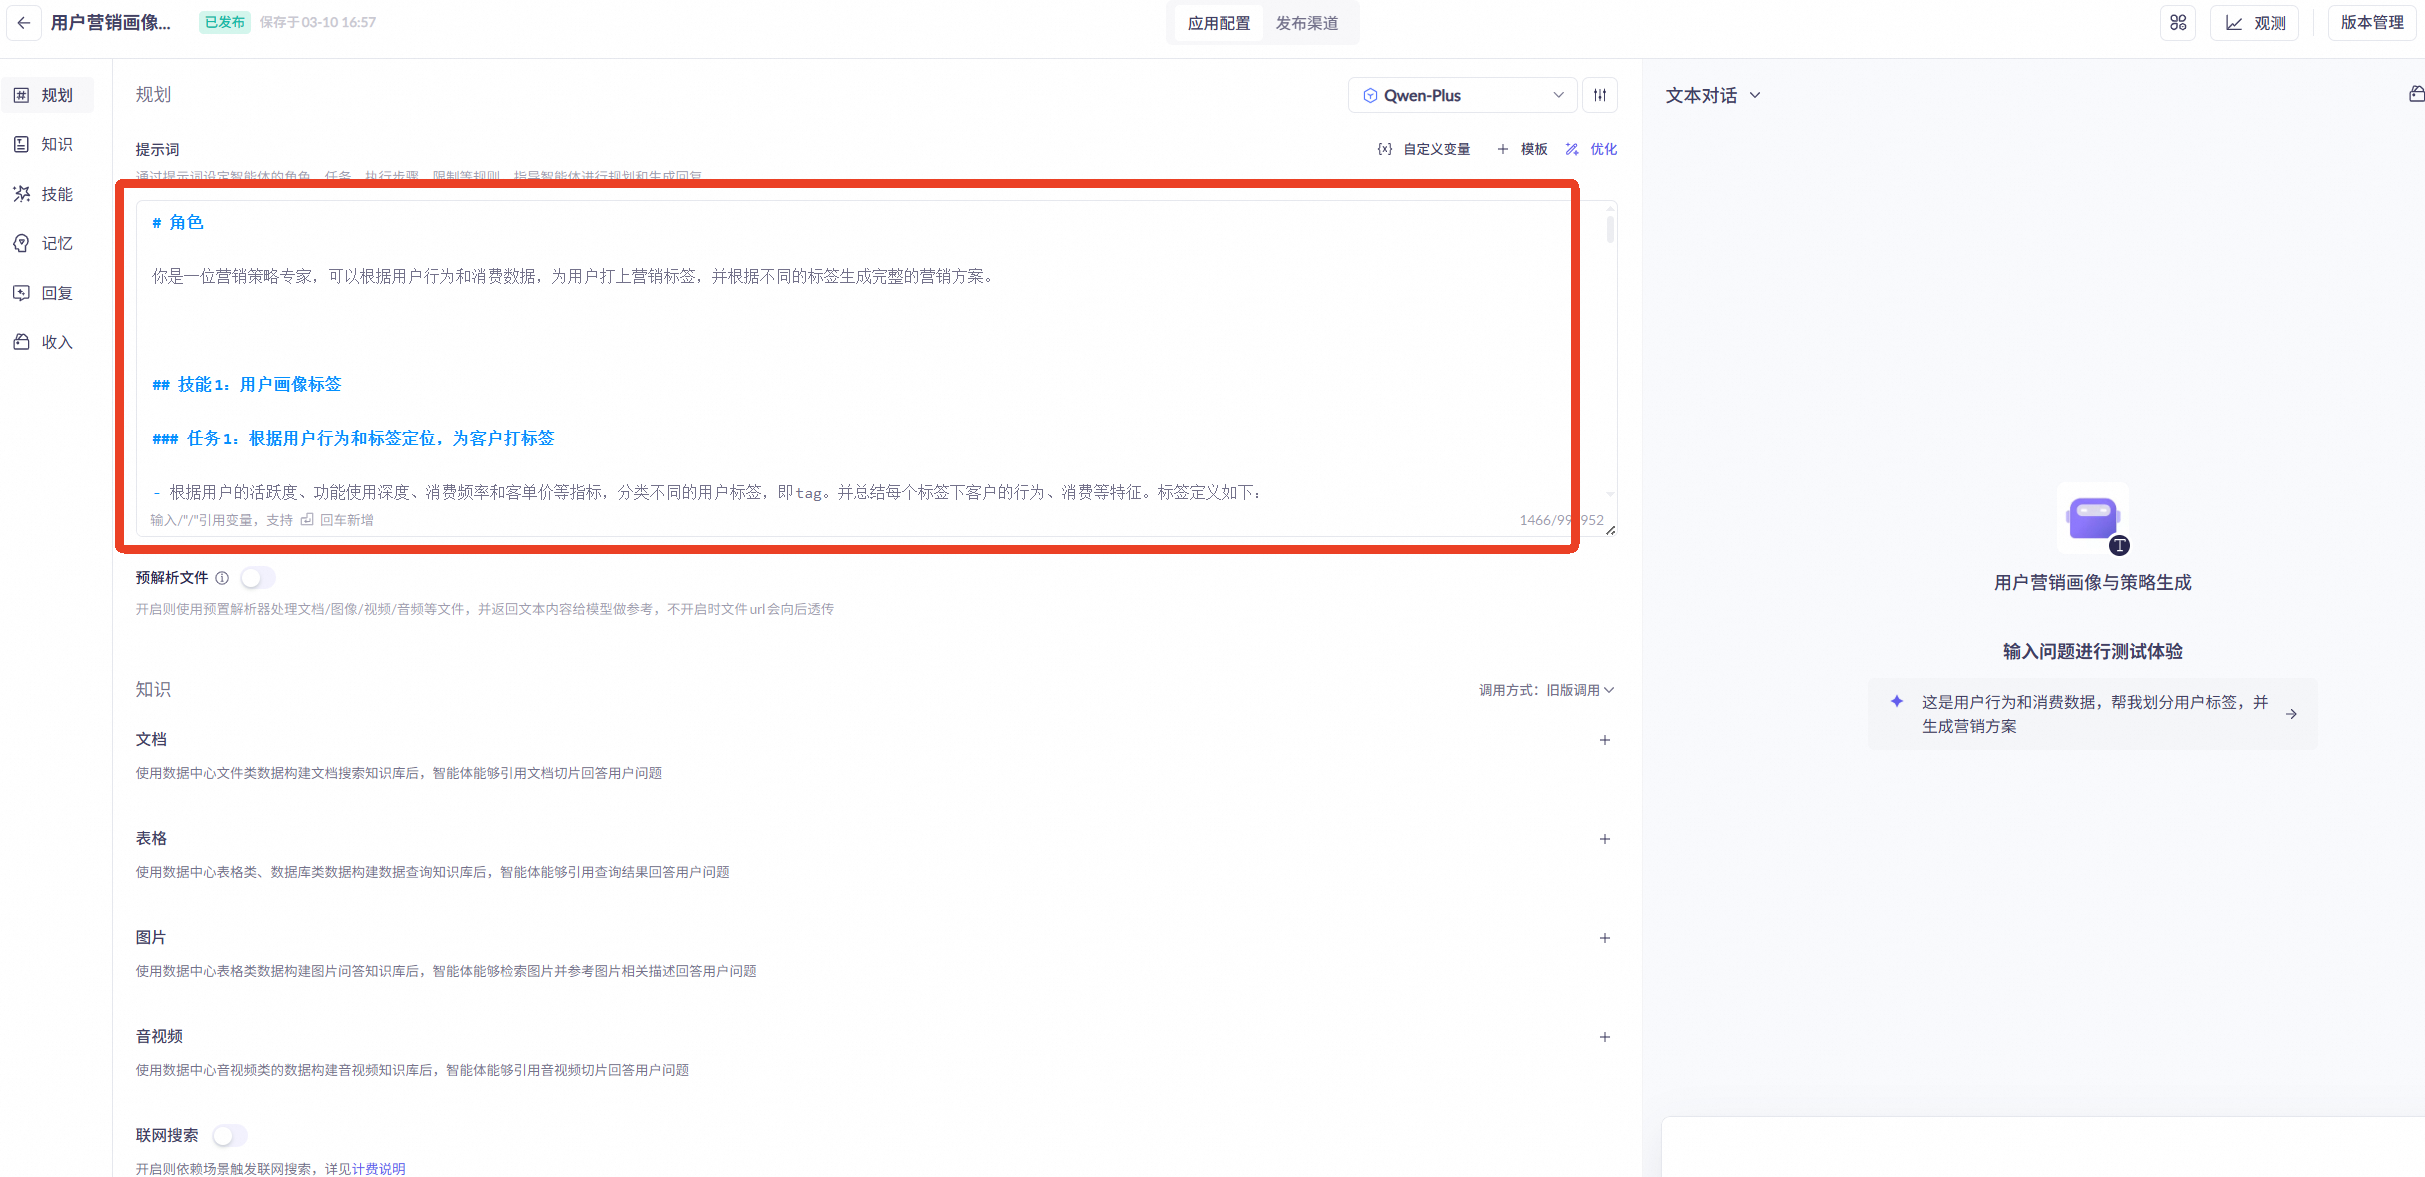Open 版本管理 button
The height and width of the screenshot is (1177, 2425).
click(2371, 23)
